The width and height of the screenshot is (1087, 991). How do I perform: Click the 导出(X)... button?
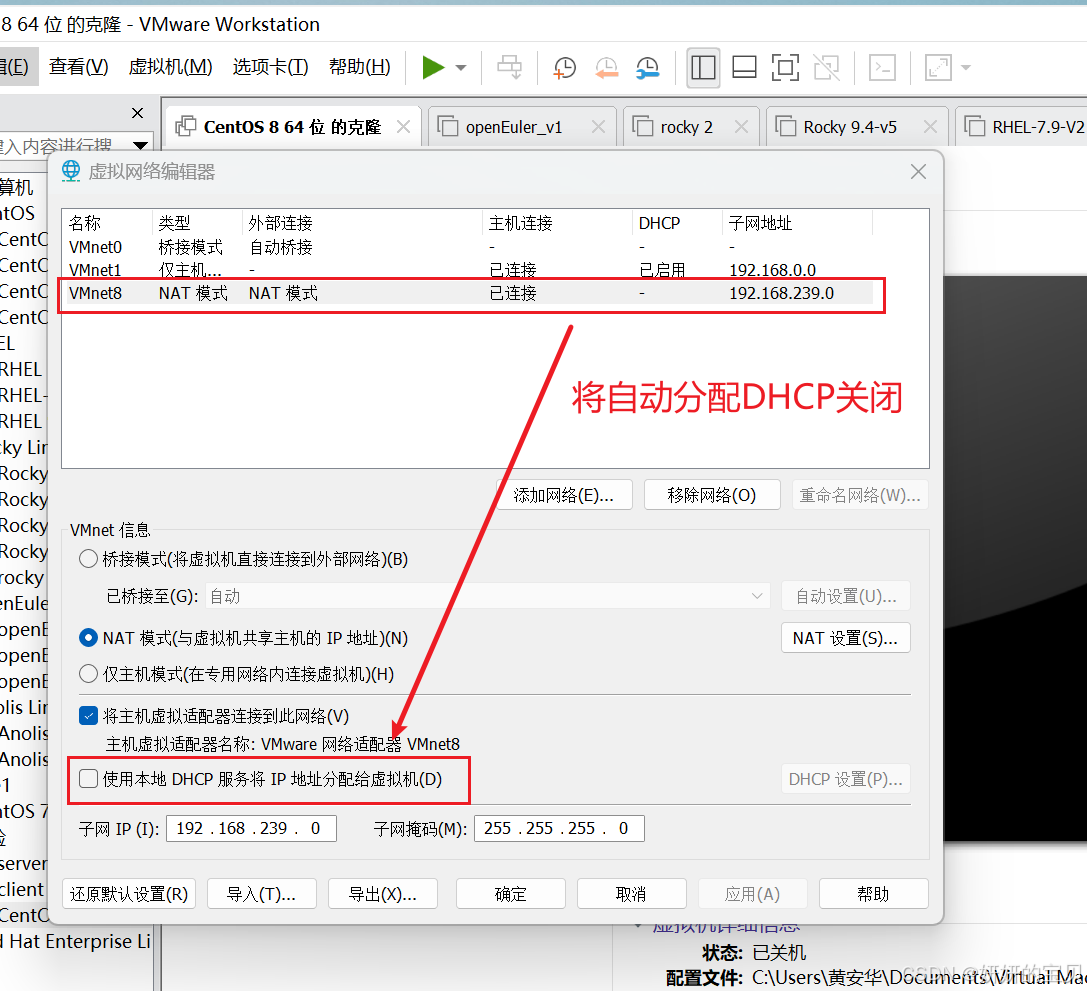(x=383, y=894)
